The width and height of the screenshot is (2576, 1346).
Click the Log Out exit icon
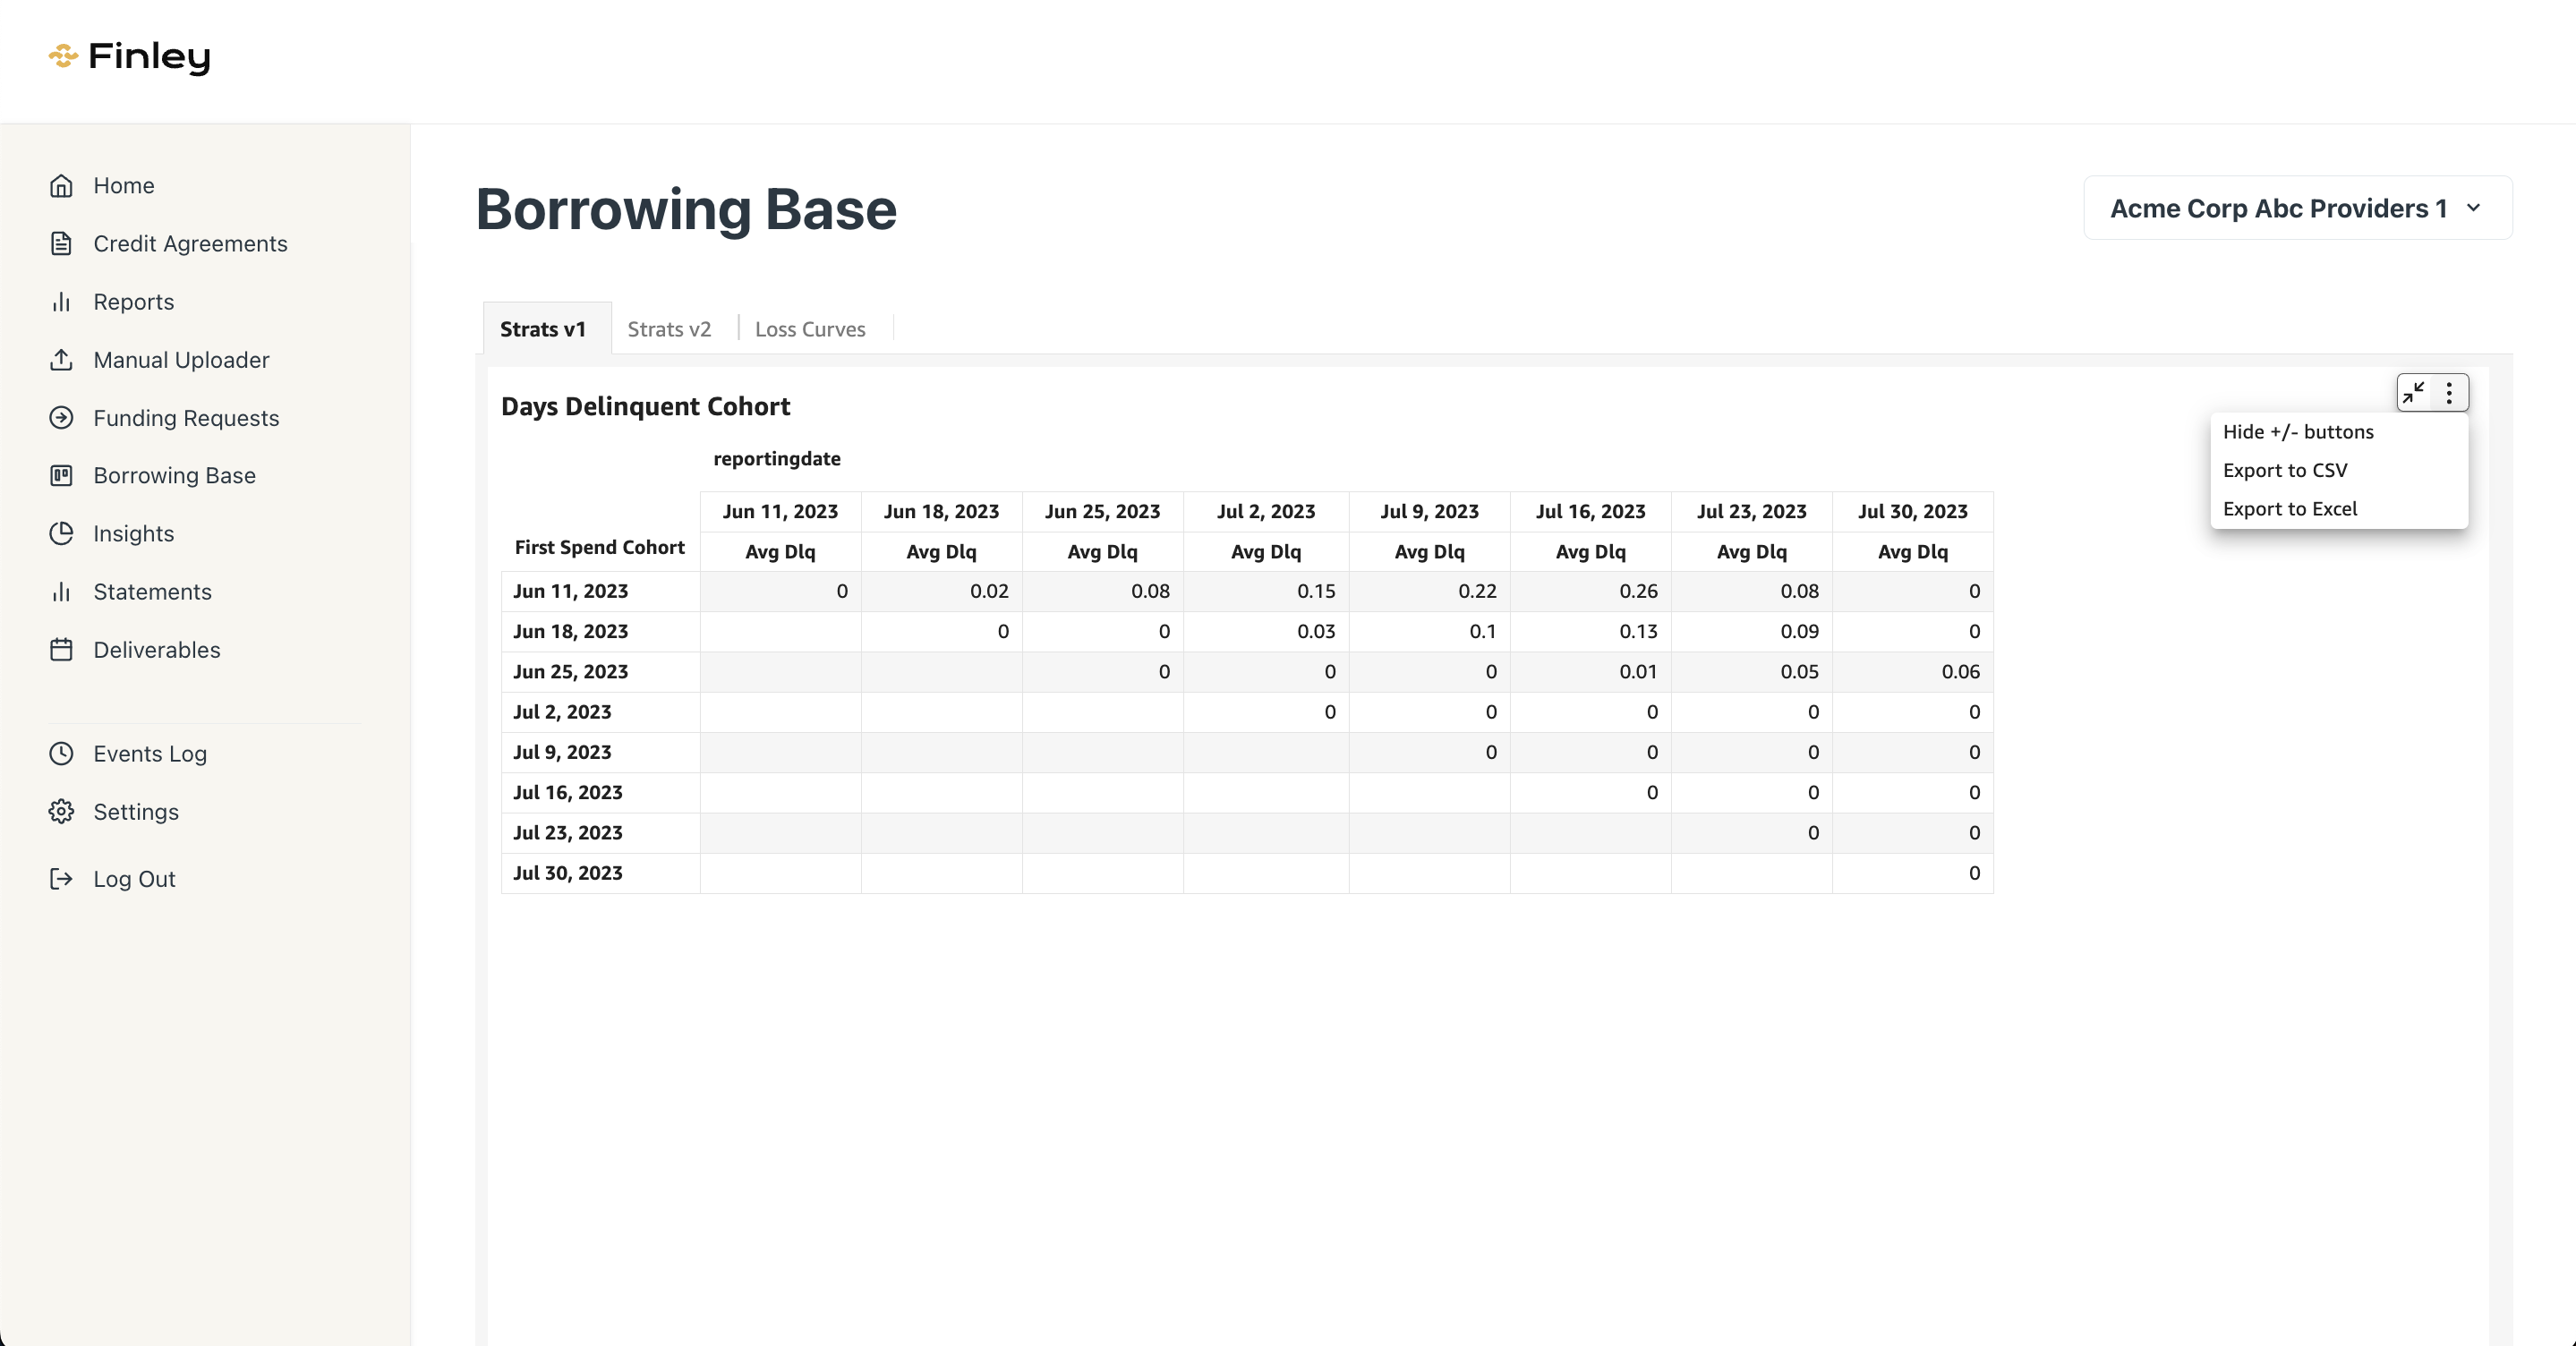(x=61, y=879)
